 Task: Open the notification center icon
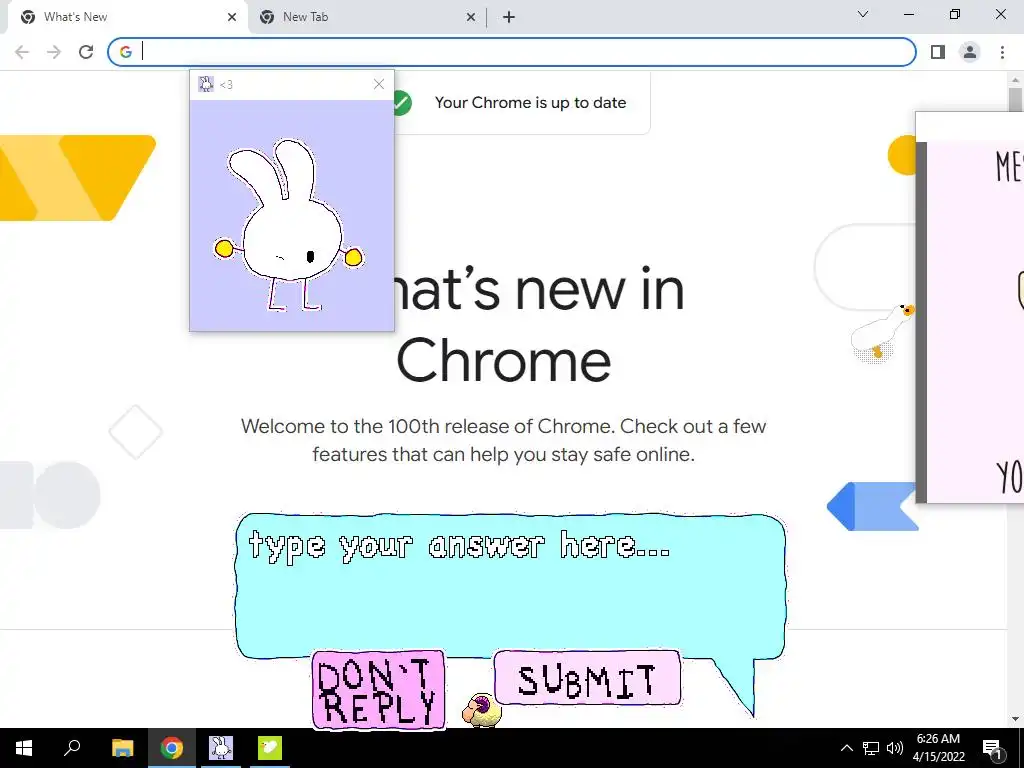click(992, 748)
